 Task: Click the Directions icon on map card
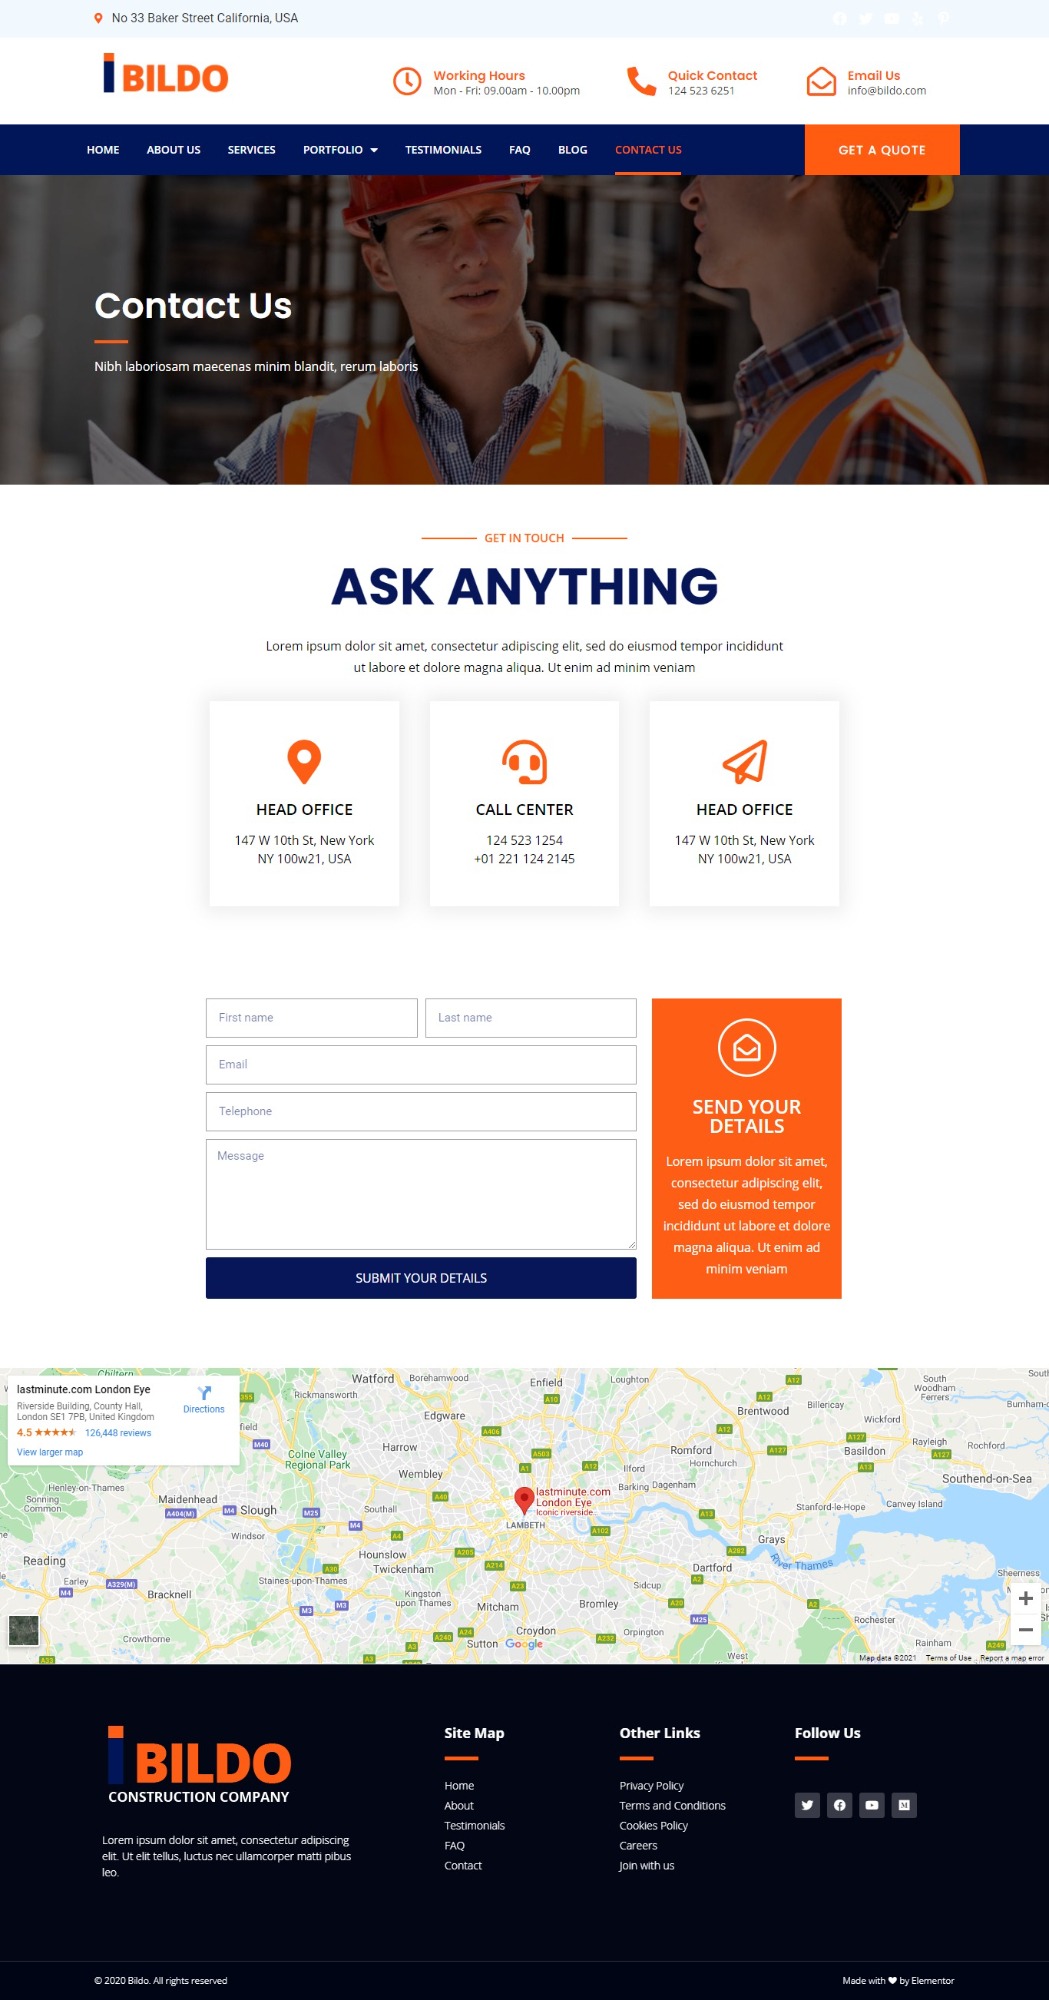(204, 1394)
